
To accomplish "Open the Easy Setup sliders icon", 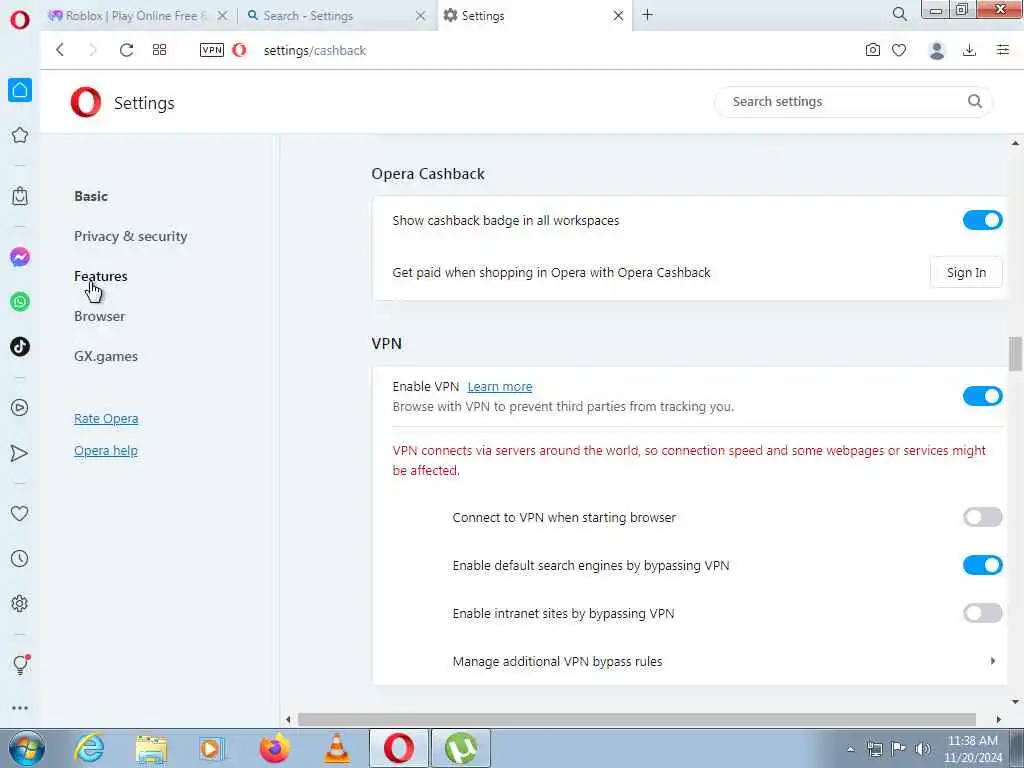I will [x=1002, y=50].
